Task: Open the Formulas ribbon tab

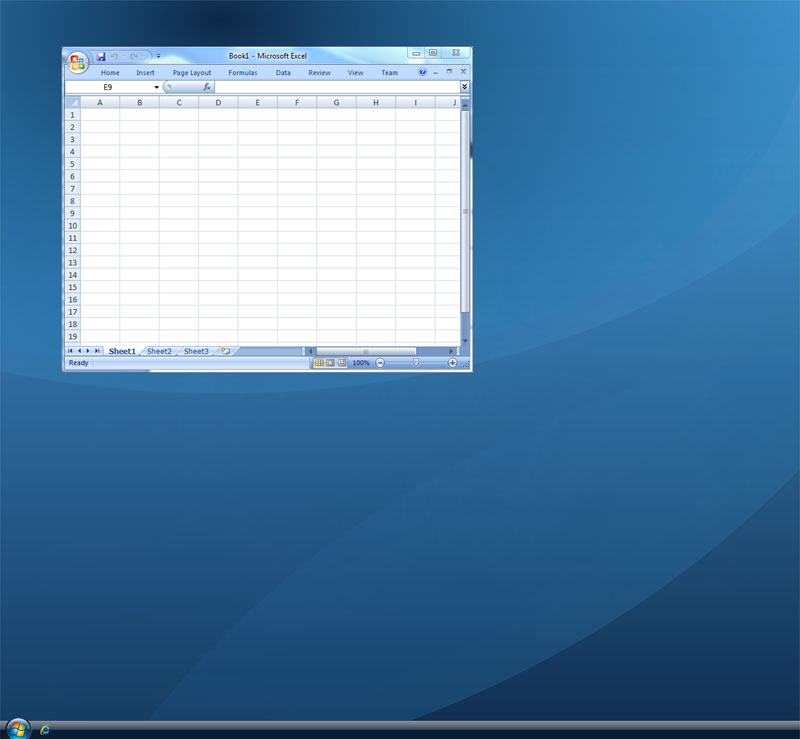Action: click(243, 72)
